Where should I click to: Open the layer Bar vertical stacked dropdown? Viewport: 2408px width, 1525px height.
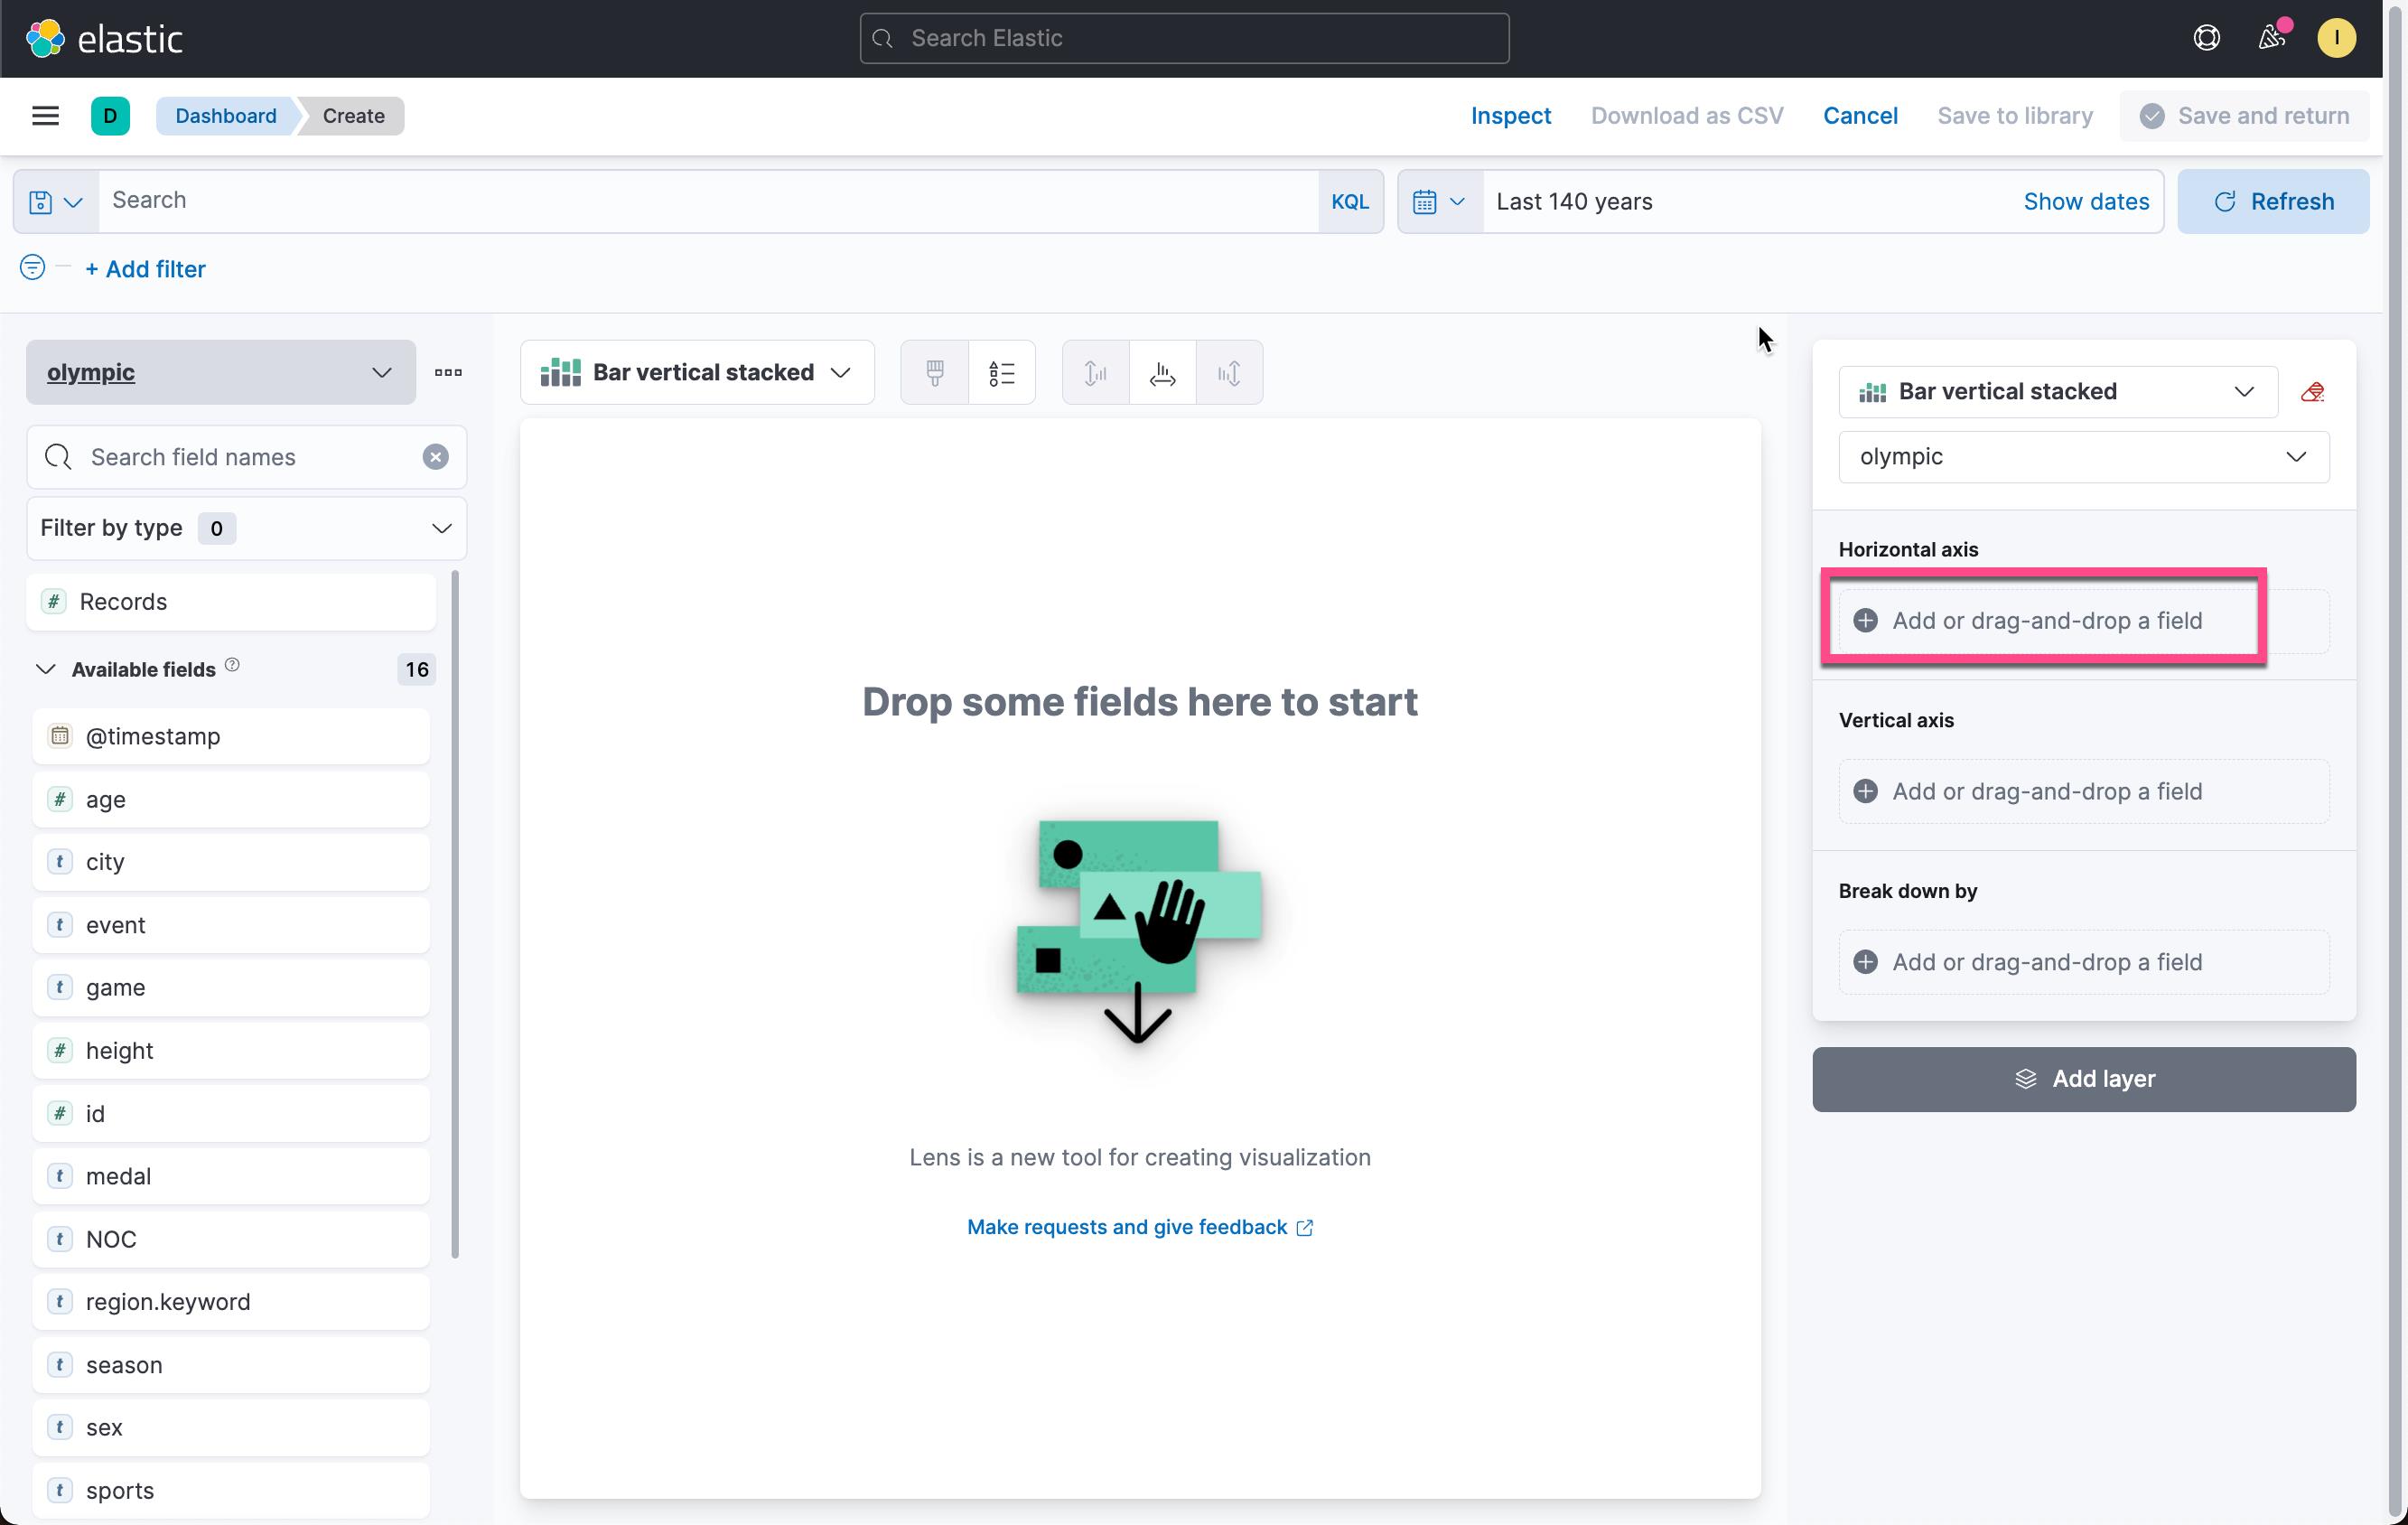2058,392
